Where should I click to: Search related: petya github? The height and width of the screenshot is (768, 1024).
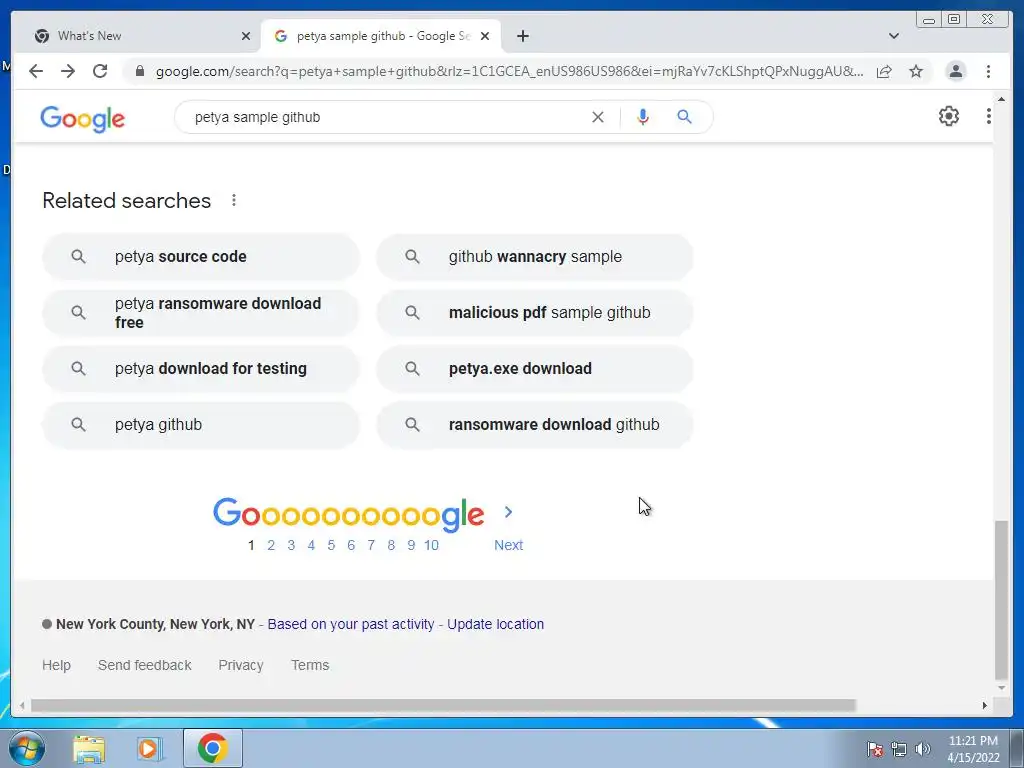[201, 424]
